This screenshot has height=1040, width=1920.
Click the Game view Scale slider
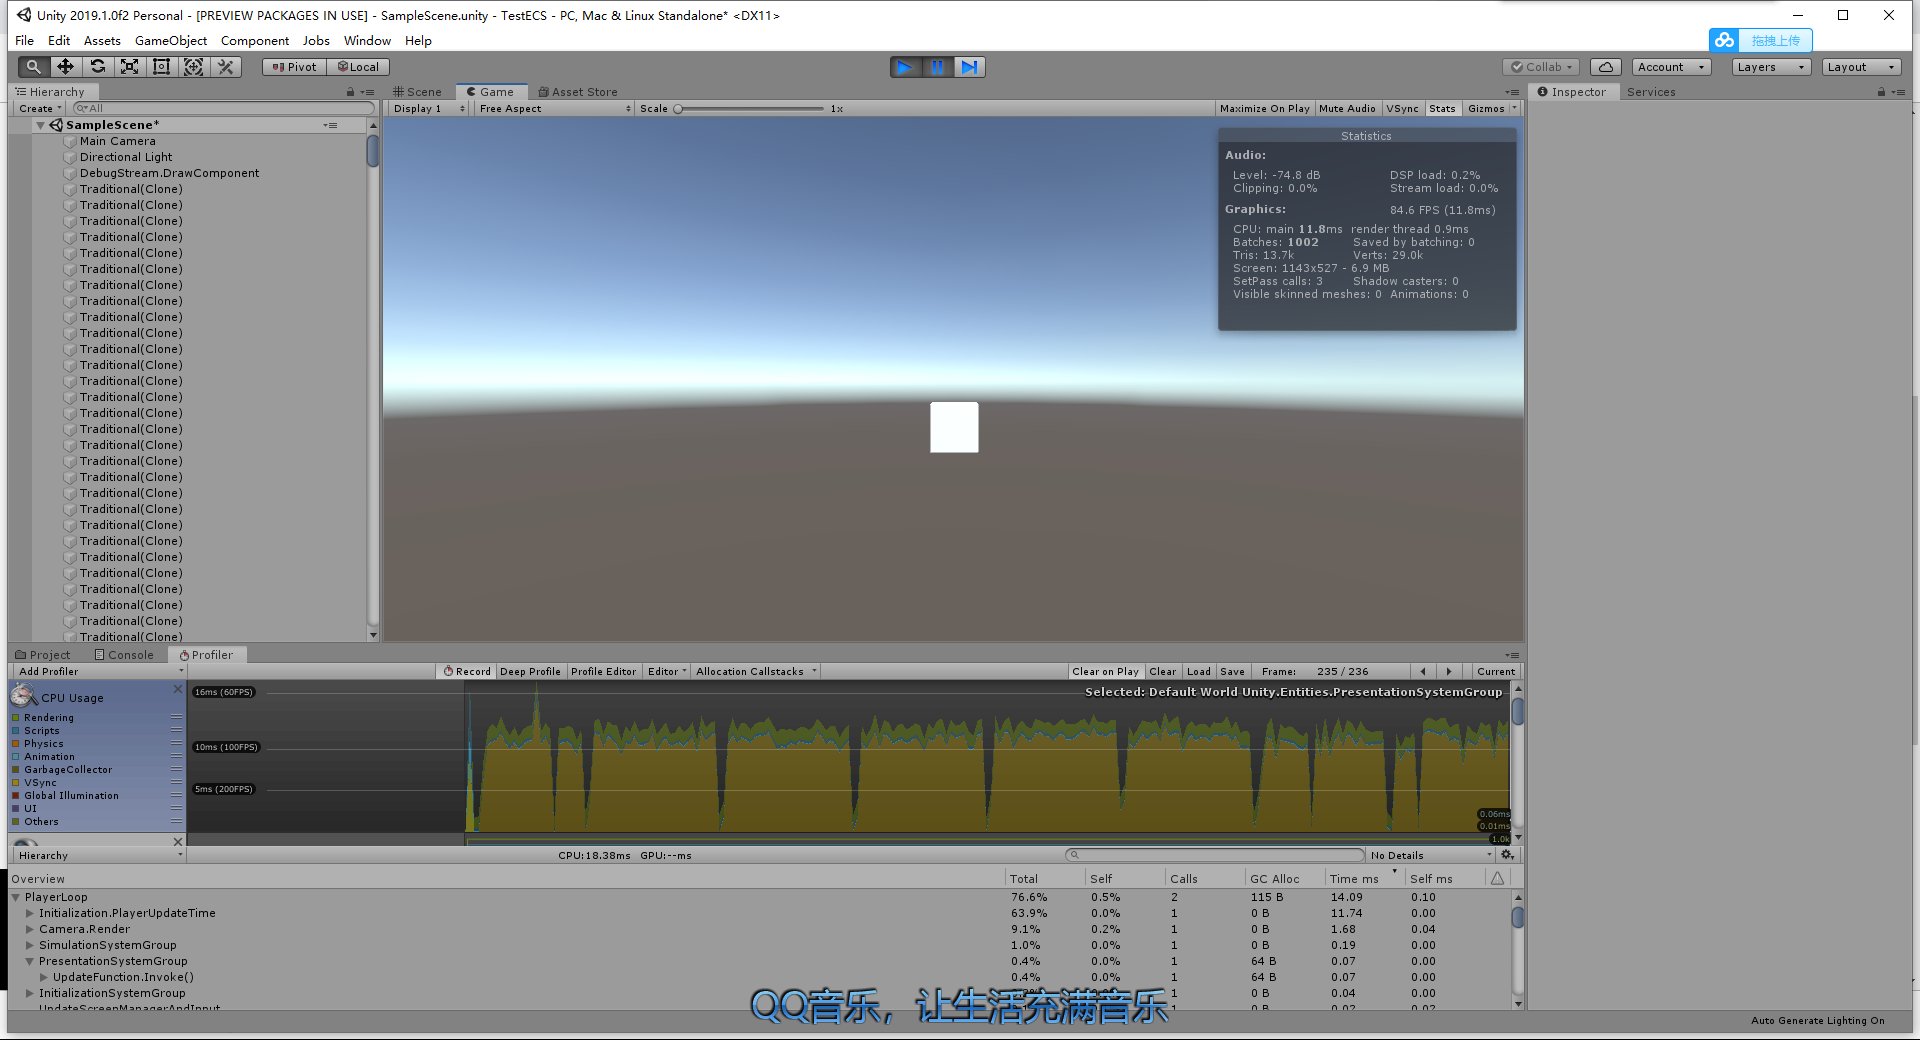tap(750, 109)
